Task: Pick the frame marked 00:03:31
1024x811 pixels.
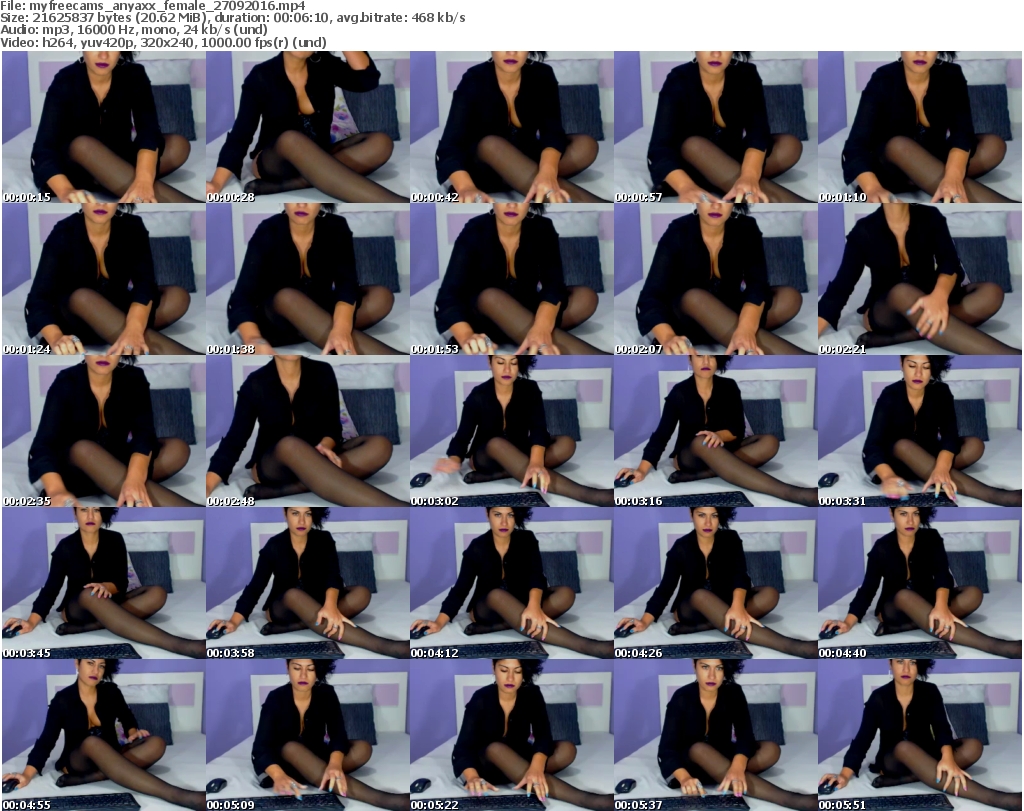Action: pyautogui.click(x=920, y=431)
